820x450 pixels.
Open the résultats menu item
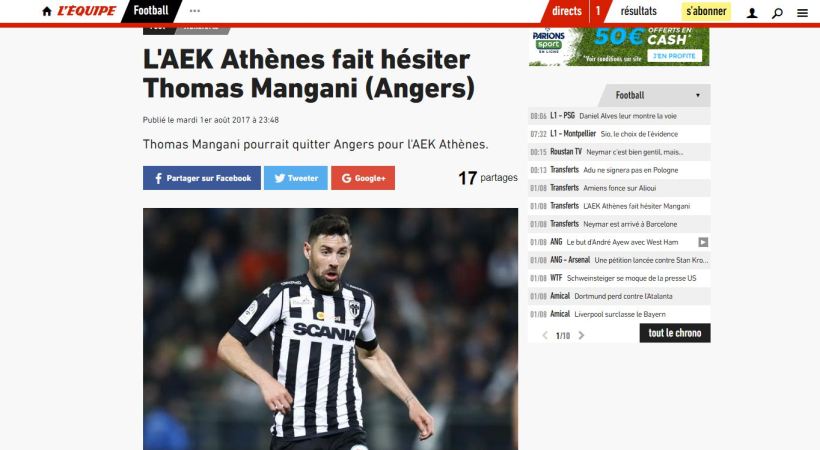[639, 11]
